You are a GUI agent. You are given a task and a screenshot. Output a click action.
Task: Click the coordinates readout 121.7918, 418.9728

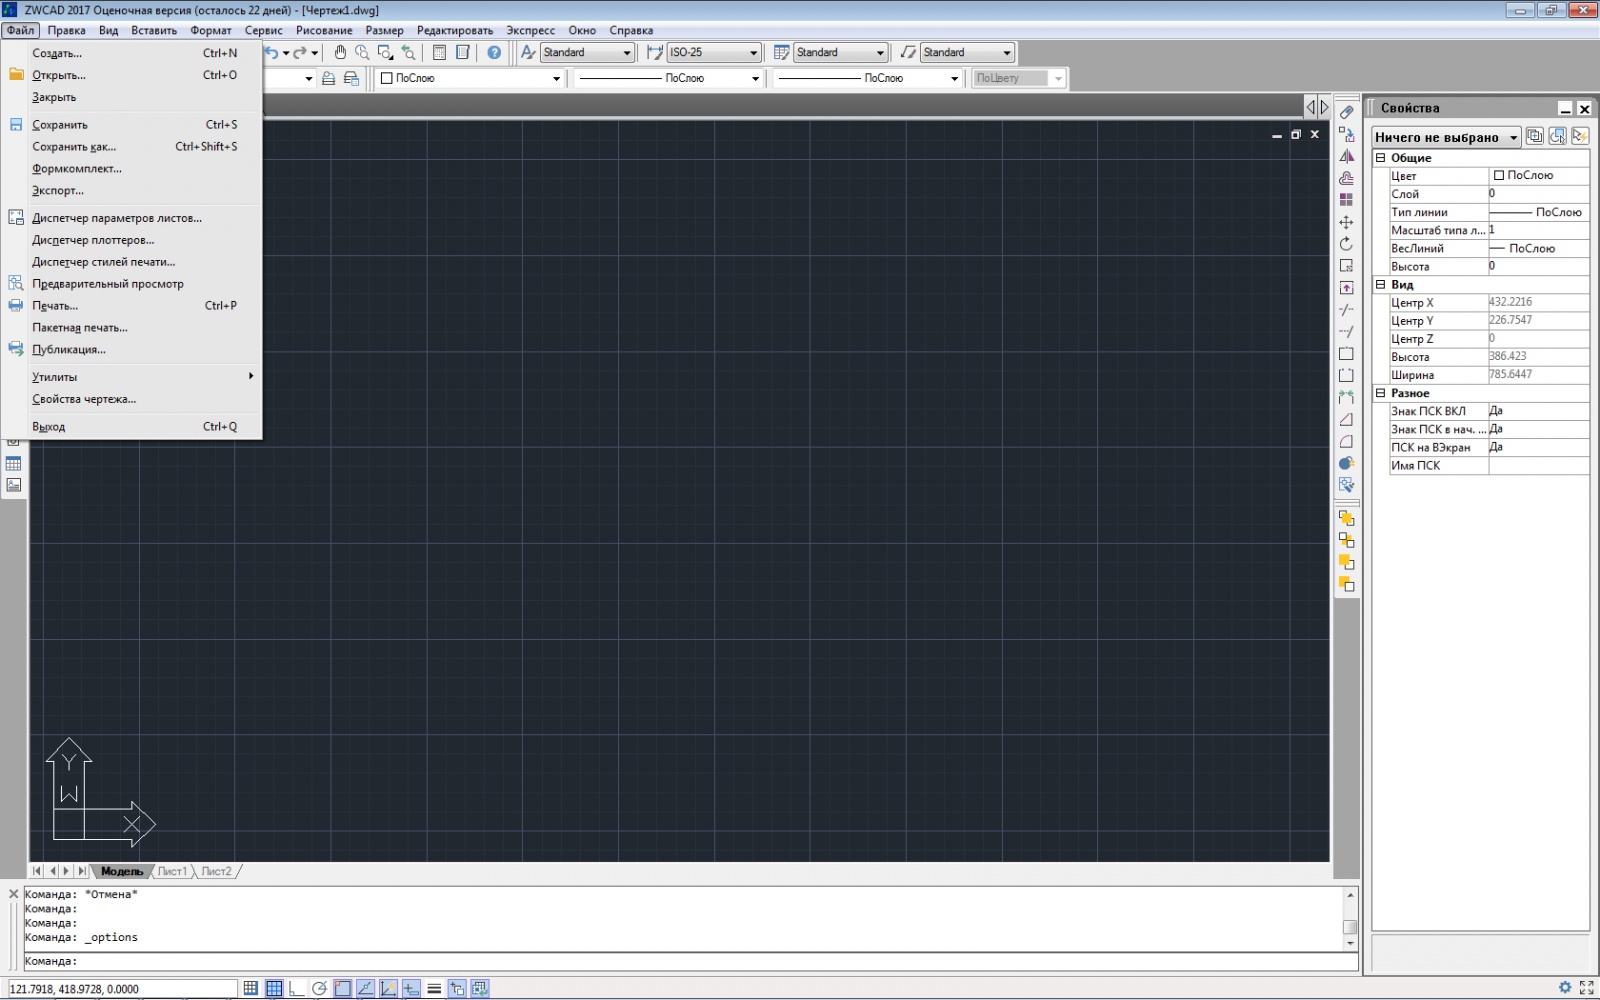coord(122,989)
